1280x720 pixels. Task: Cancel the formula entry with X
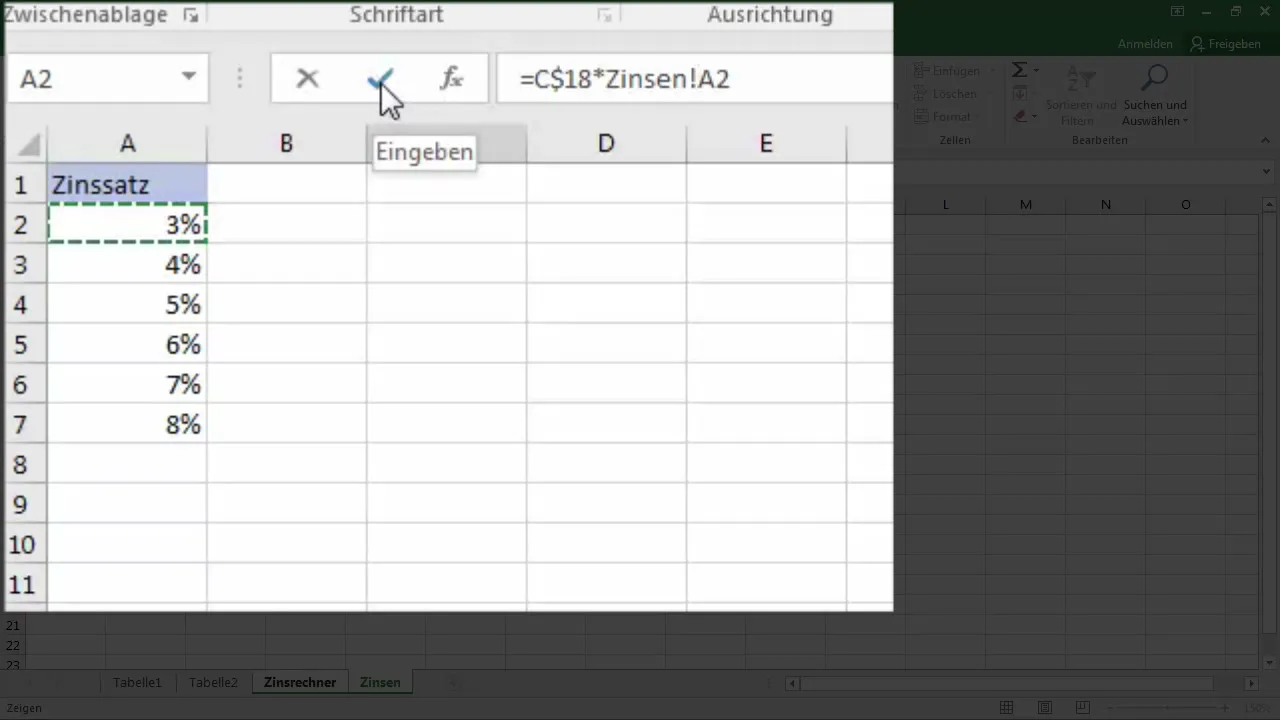(307, 79)
